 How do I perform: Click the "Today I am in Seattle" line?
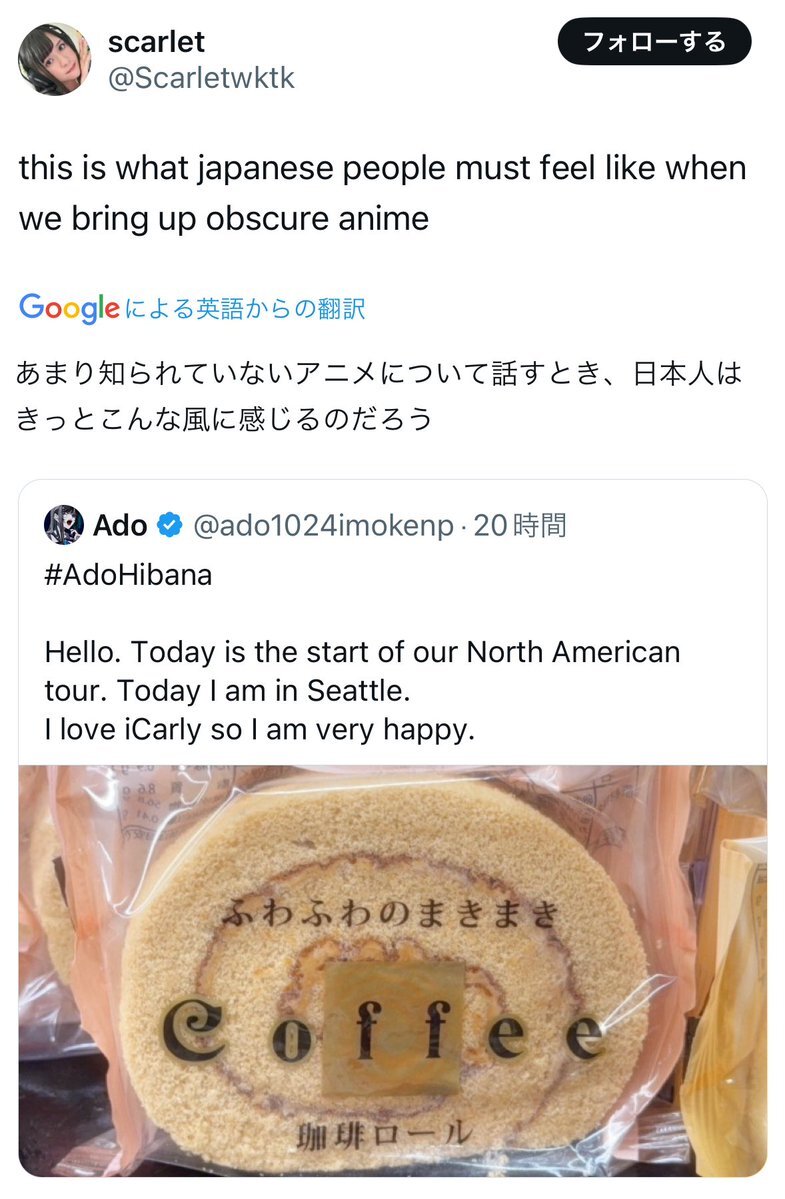264,691
